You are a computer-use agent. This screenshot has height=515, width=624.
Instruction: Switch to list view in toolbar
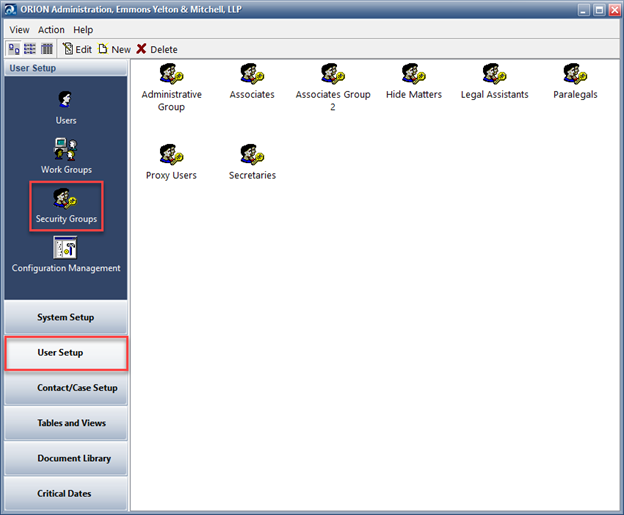tap(30, 49)
